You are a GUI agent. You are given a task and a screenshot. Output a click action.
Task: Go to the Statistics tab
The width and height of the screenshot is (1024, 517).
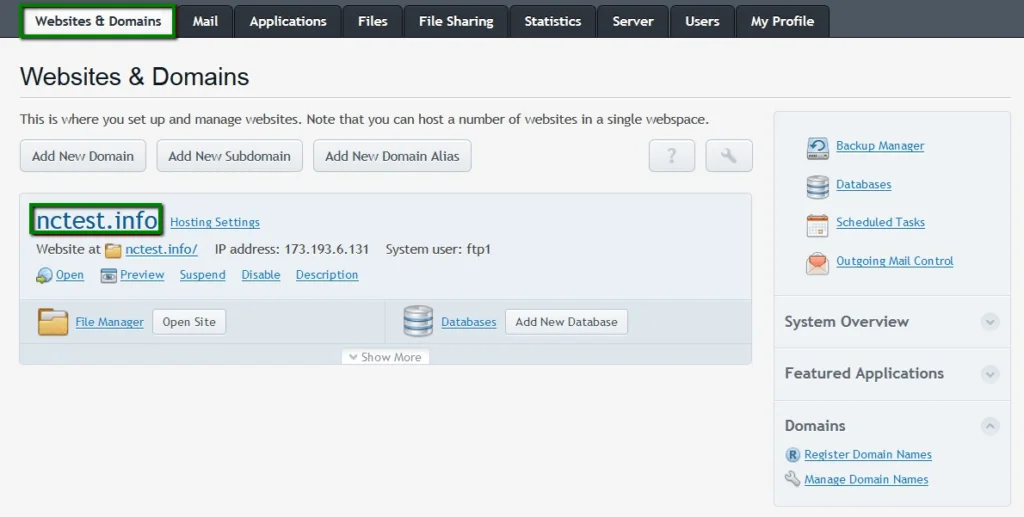tap(552, 21)
